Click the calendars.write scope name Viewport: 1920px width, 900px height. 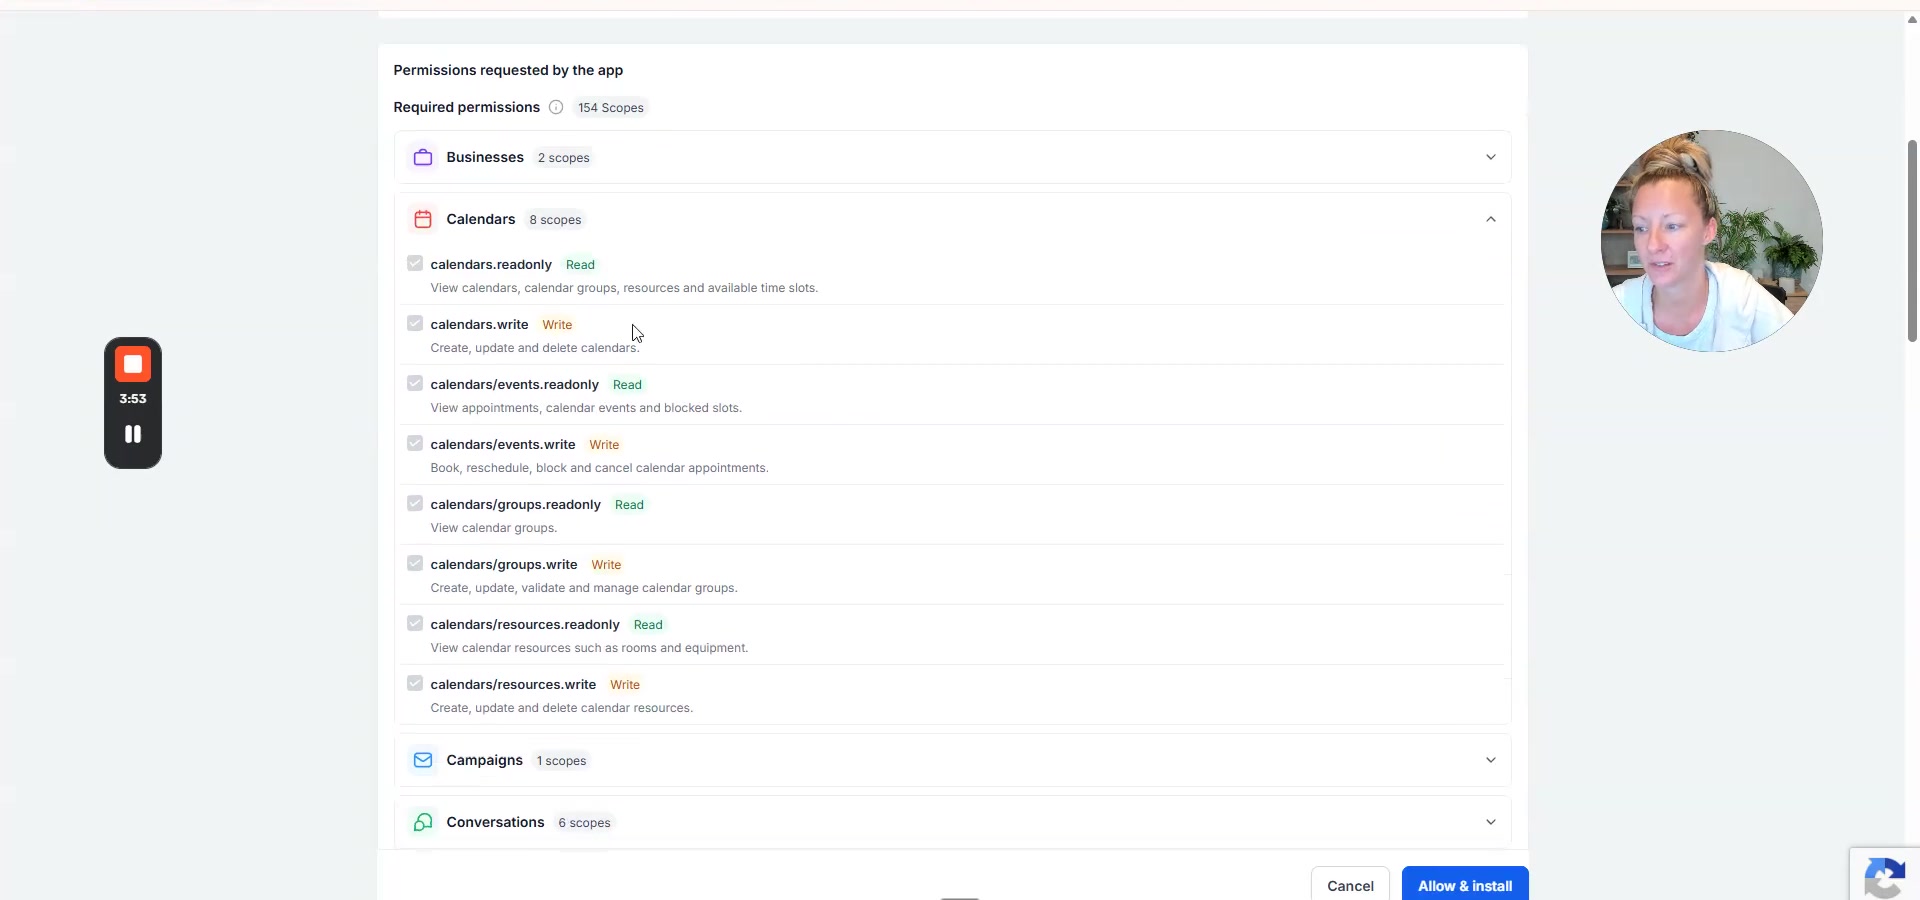[479, 325]
